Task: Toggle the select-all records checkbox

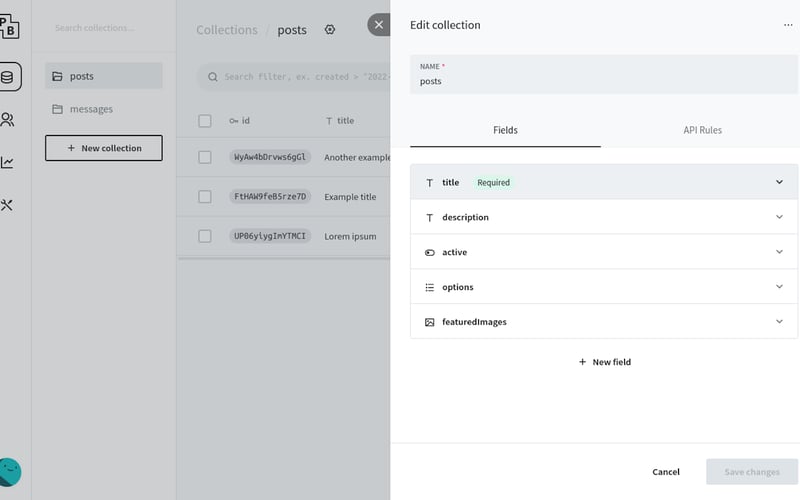Action: click(x=205, y=121)
